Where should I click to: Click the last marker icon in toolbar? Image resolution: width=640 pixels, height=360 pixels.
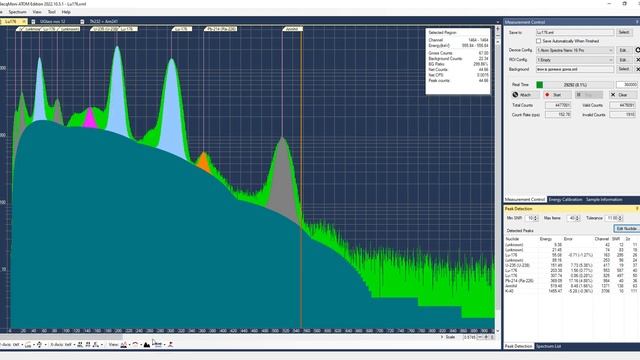(x=171, y=345)
